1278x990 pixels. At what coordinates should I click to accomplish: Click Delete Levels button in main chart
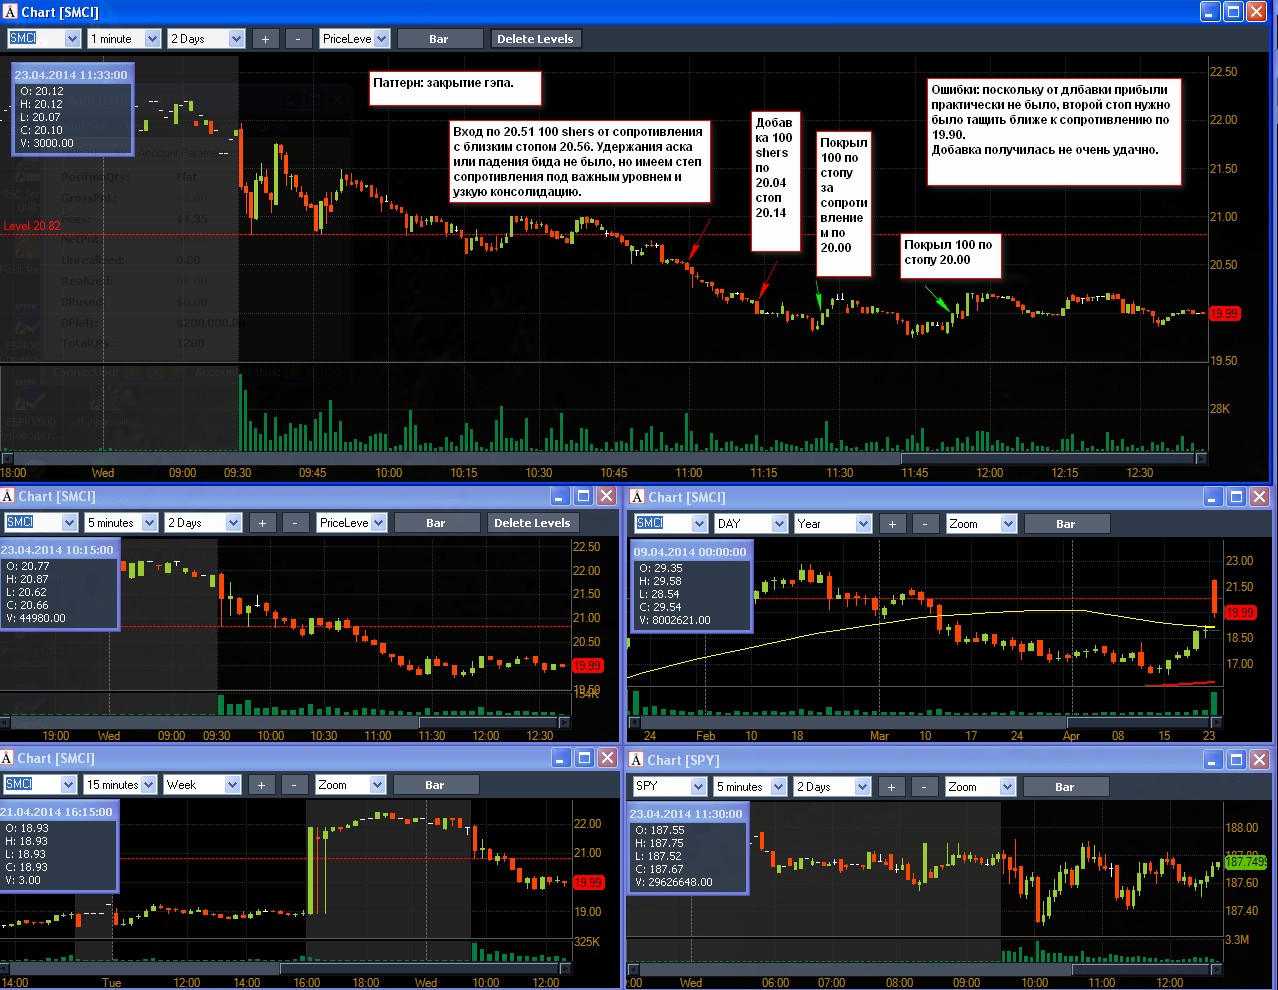coord(535,39)
